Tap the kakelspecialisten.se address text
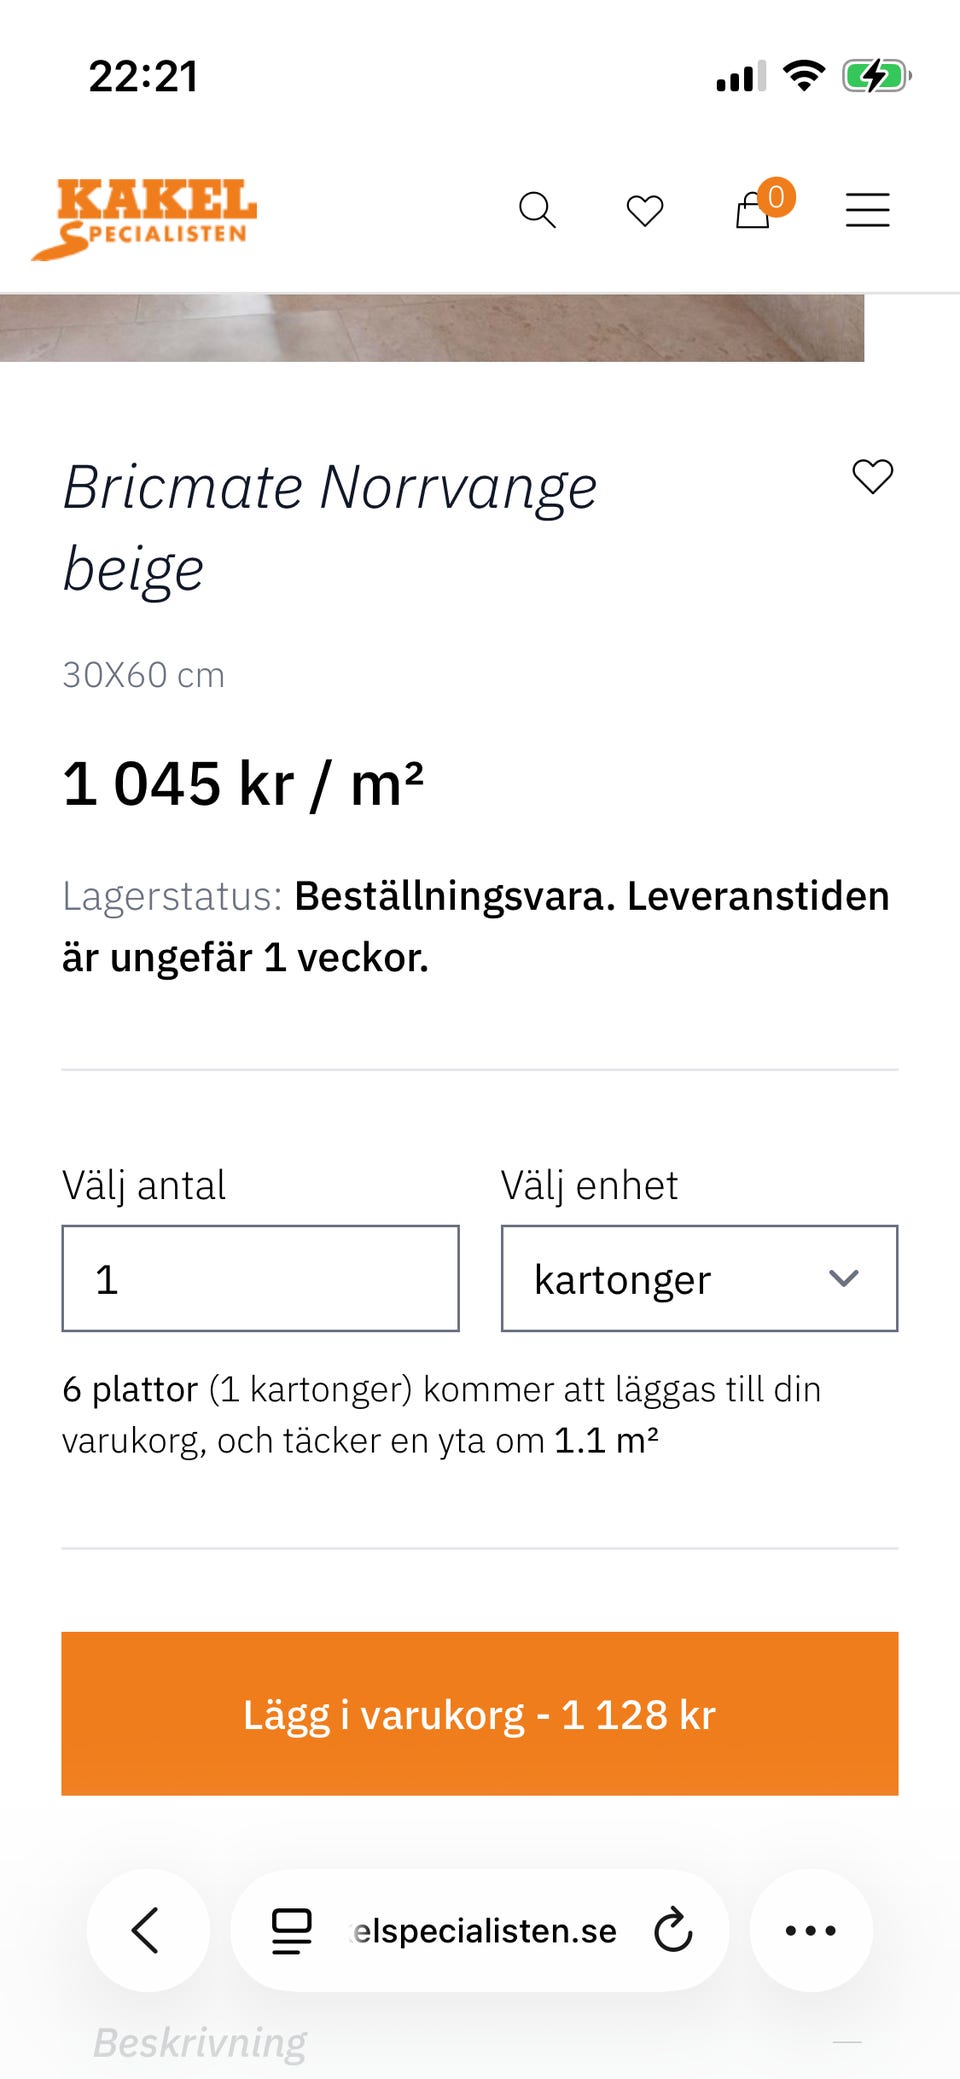This screenshot has width=960, height=2079. click(x=485, y=1931)
